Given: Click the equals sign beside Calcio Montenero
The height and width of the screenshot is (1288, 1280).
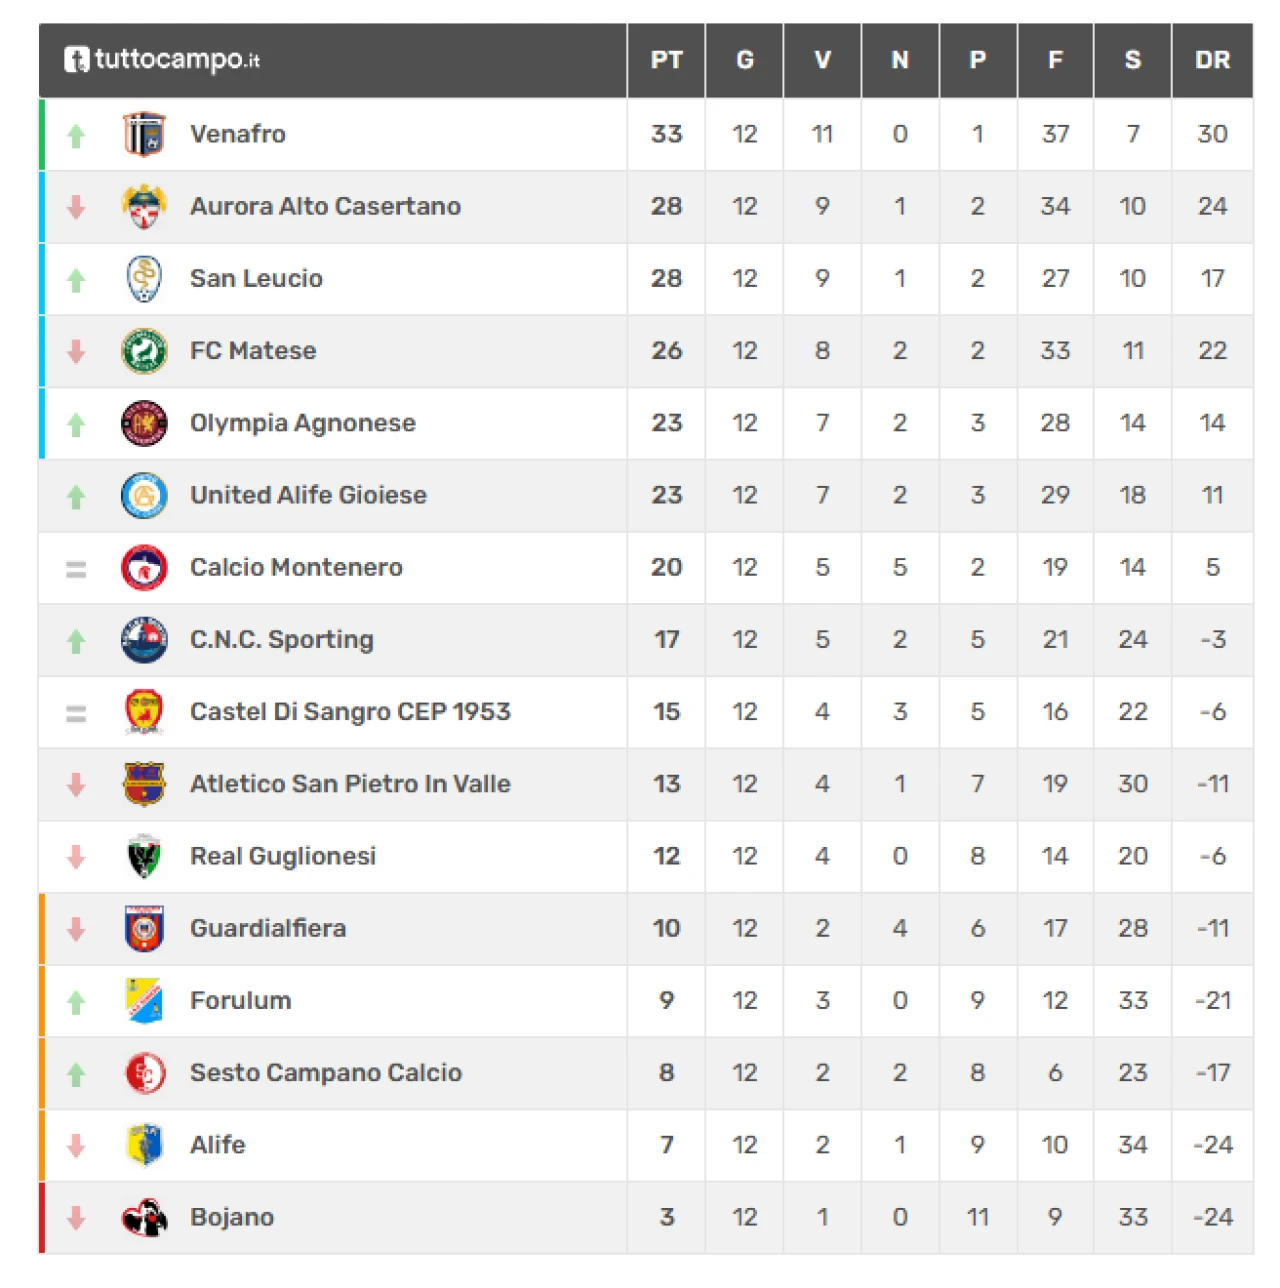Looking at the screenshot, I should point(76,569).
